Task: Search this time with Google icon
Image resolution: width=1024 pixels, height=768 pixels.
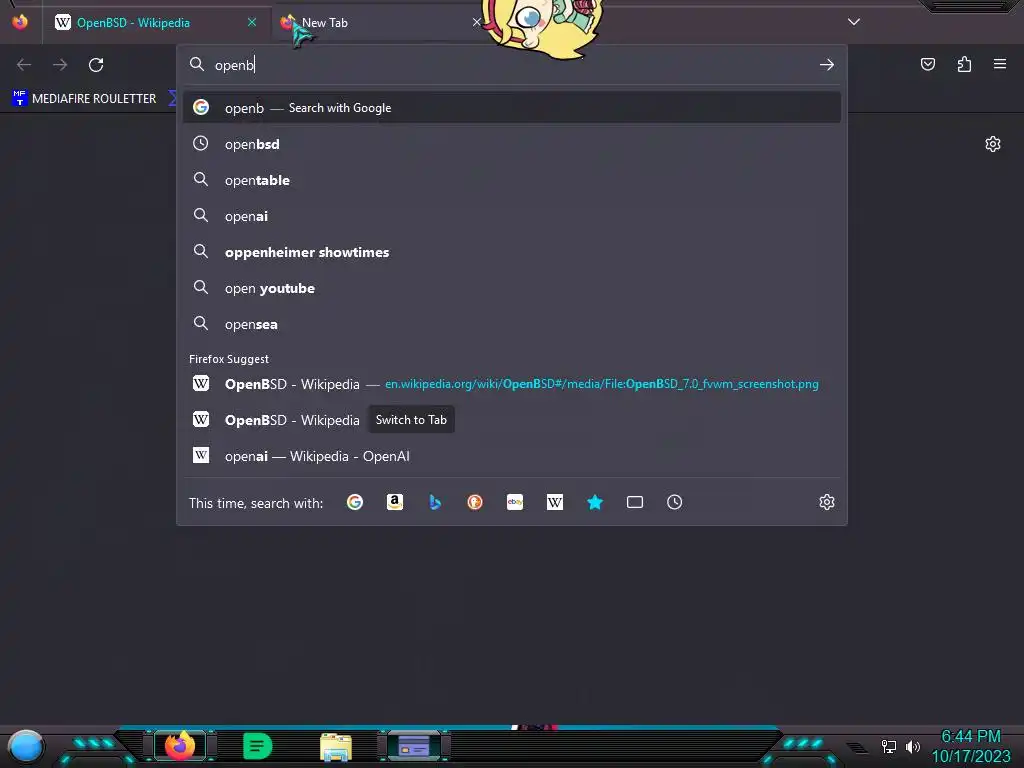Action: tap(355, 502)
